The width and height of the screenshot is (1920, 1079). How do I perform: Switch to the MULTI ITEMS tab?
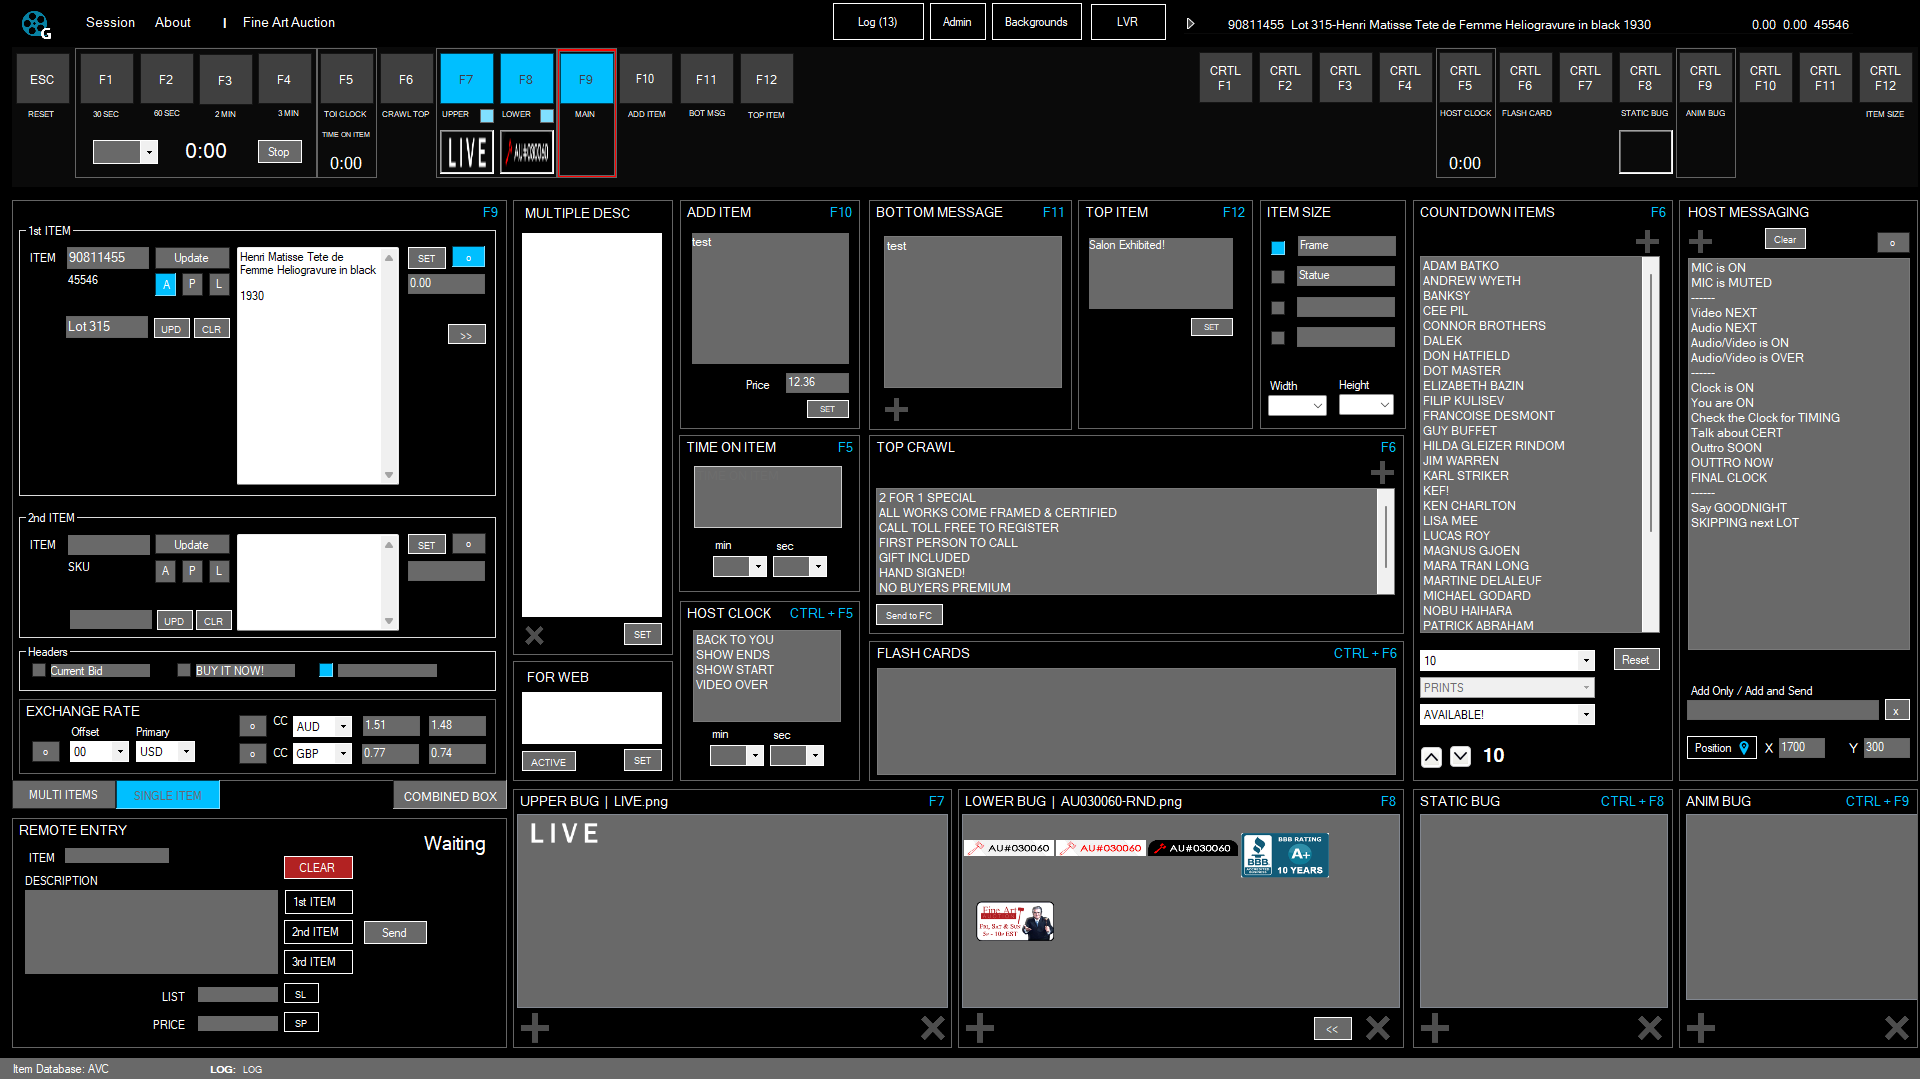pyautogui.click(x=63, y=794)
